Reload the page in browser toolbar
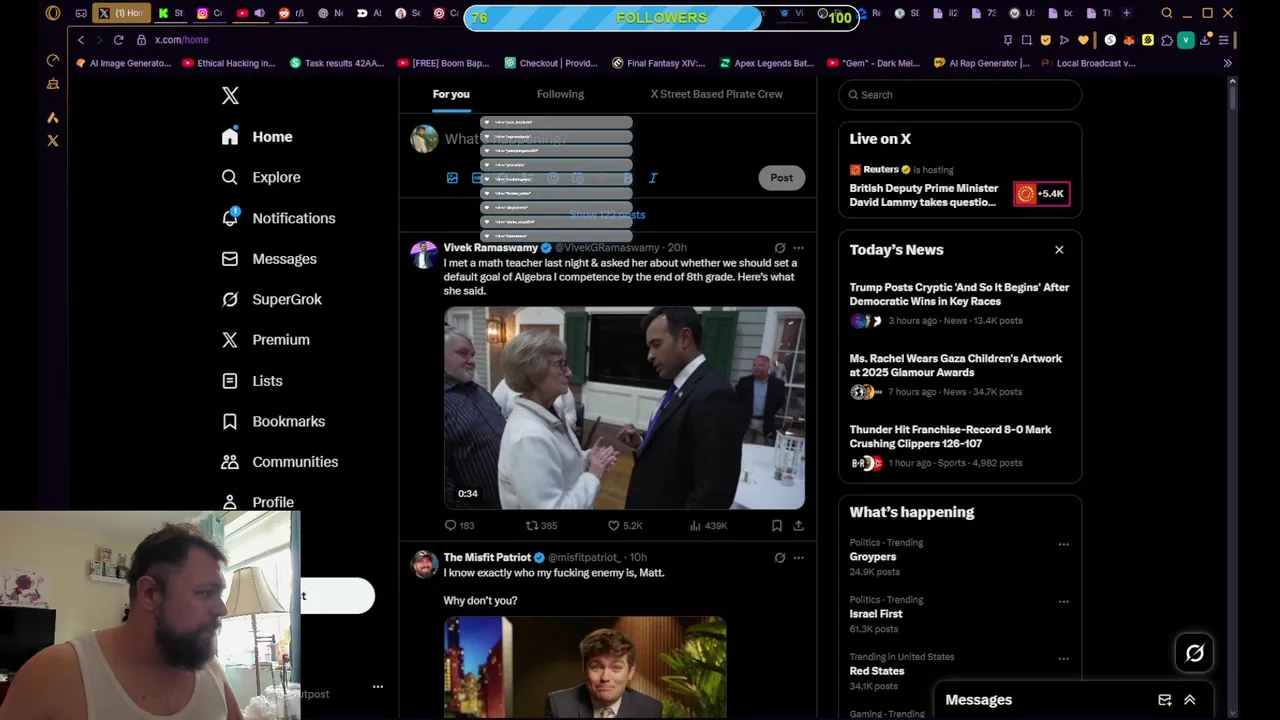Image resolution: width=1280 pixels, height=720 pixels. pos(118,40)
